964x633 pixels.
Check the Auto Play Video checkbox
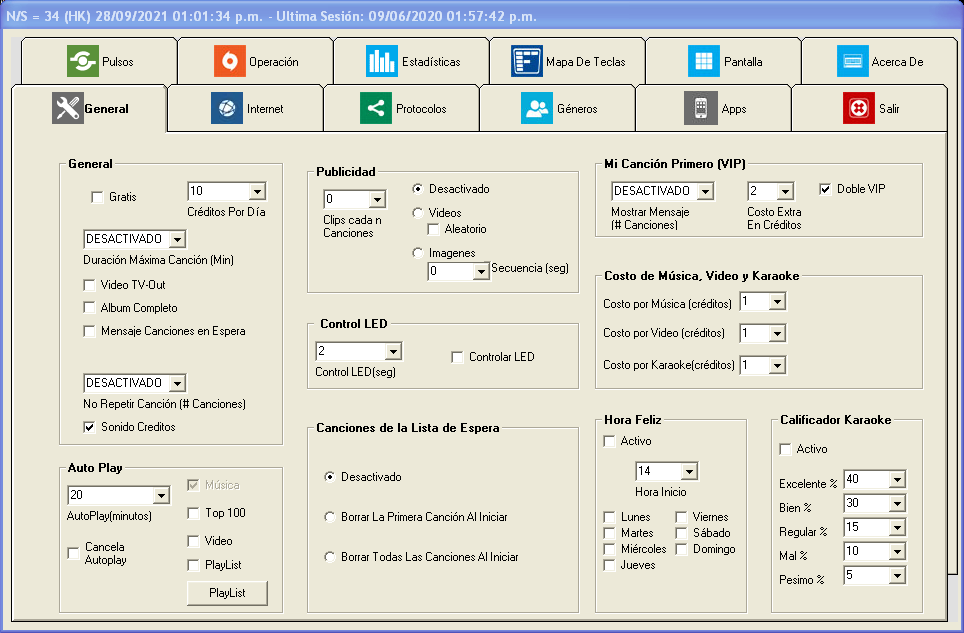tap(193, 541)
